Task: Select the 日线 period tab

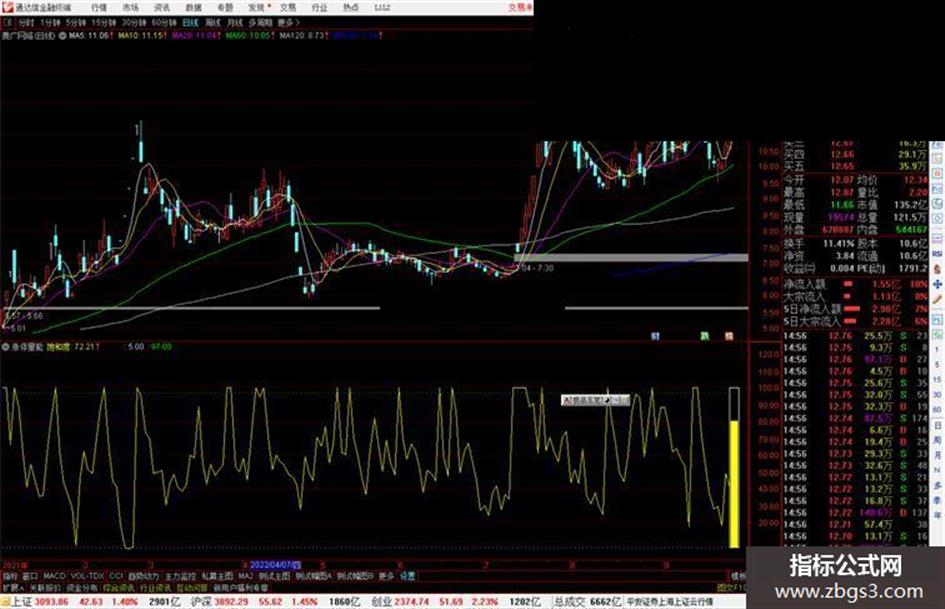Action: coord(190,22)
